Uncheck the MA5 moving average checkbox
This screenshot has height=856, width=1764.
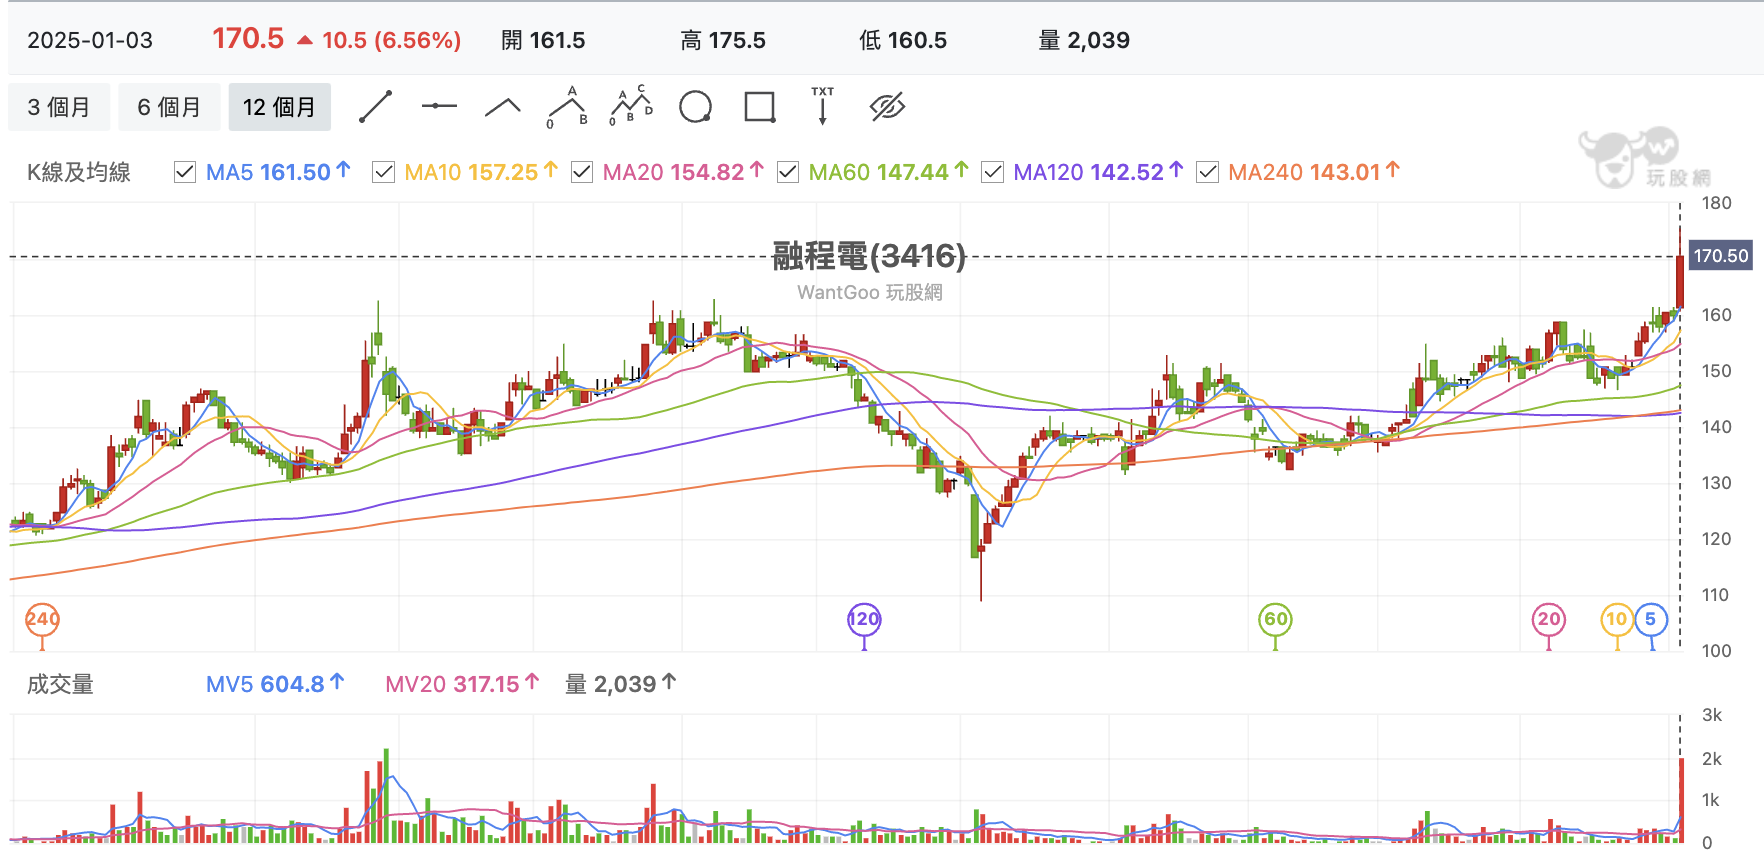click(x=185, y=172)
